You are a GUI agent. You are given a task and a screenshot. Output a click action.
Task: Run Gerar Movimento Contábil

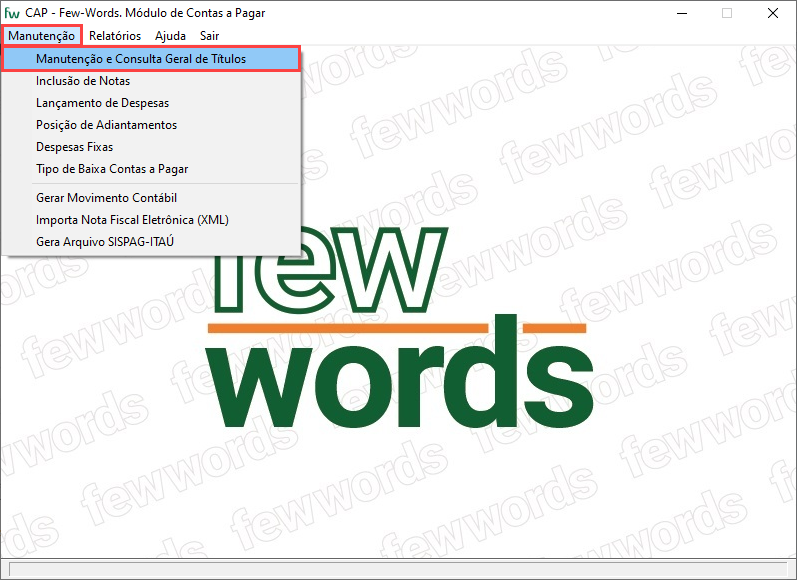[151, 198]
